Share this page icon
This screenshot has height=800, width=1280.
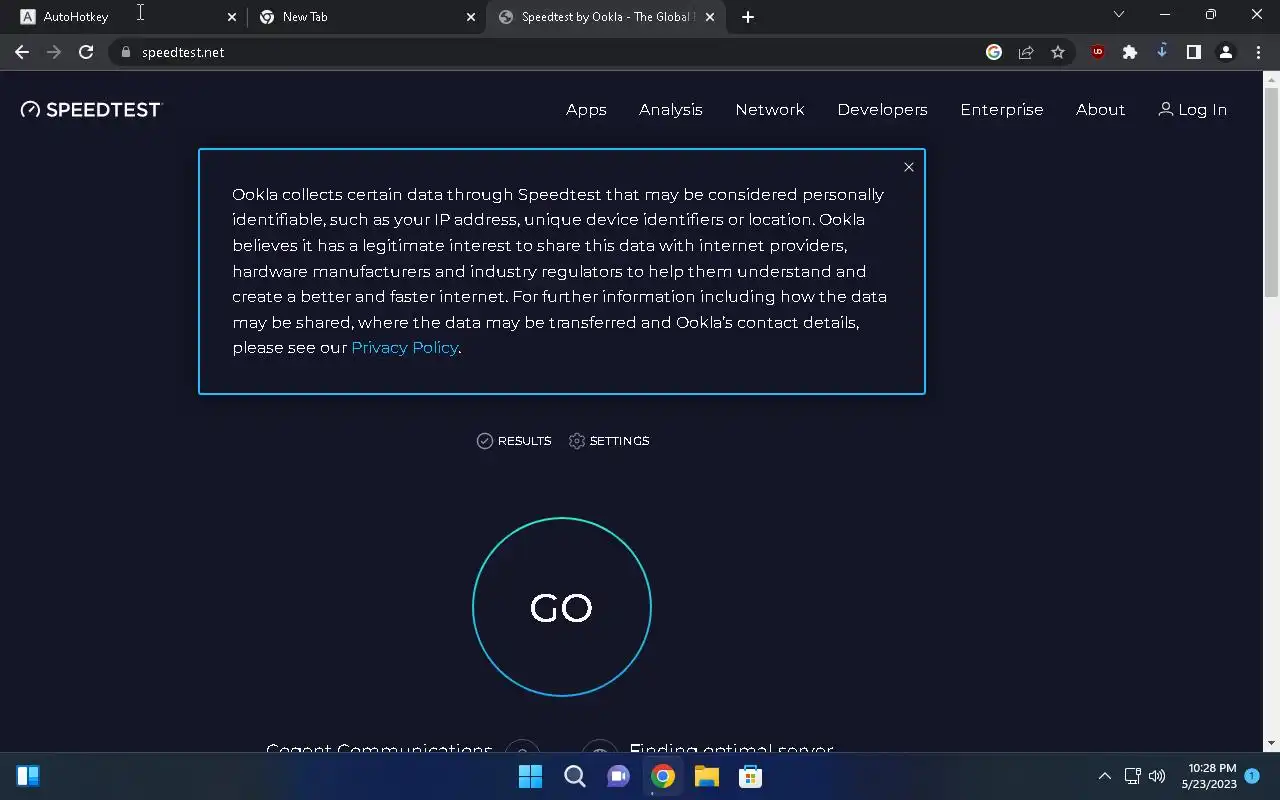coord(1026,52)
